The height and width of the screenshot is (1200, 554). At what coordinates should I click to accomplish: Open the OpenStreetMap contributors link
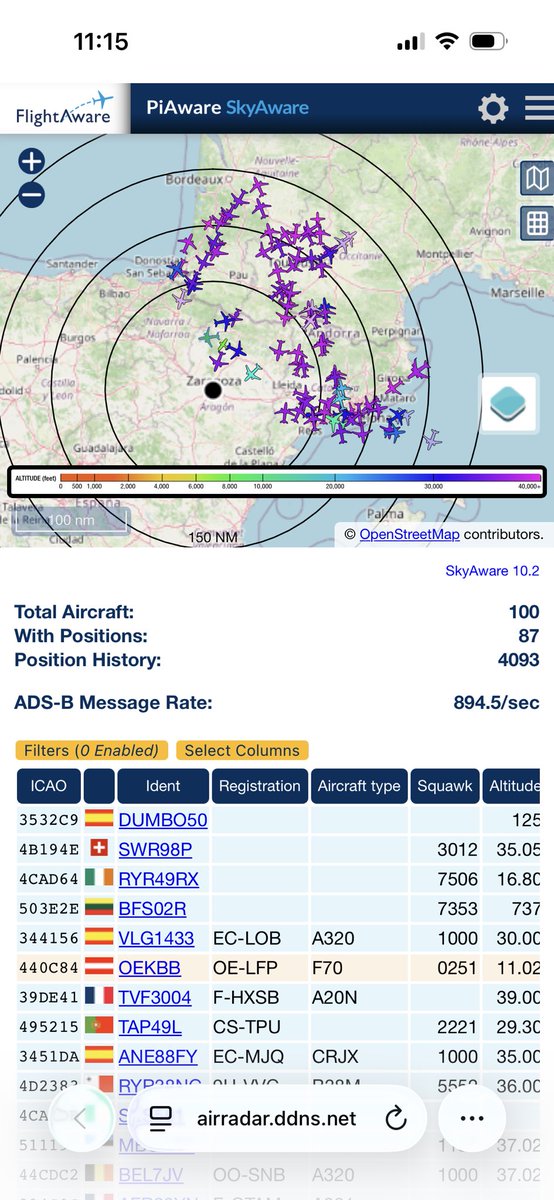(x=409, y=534)
